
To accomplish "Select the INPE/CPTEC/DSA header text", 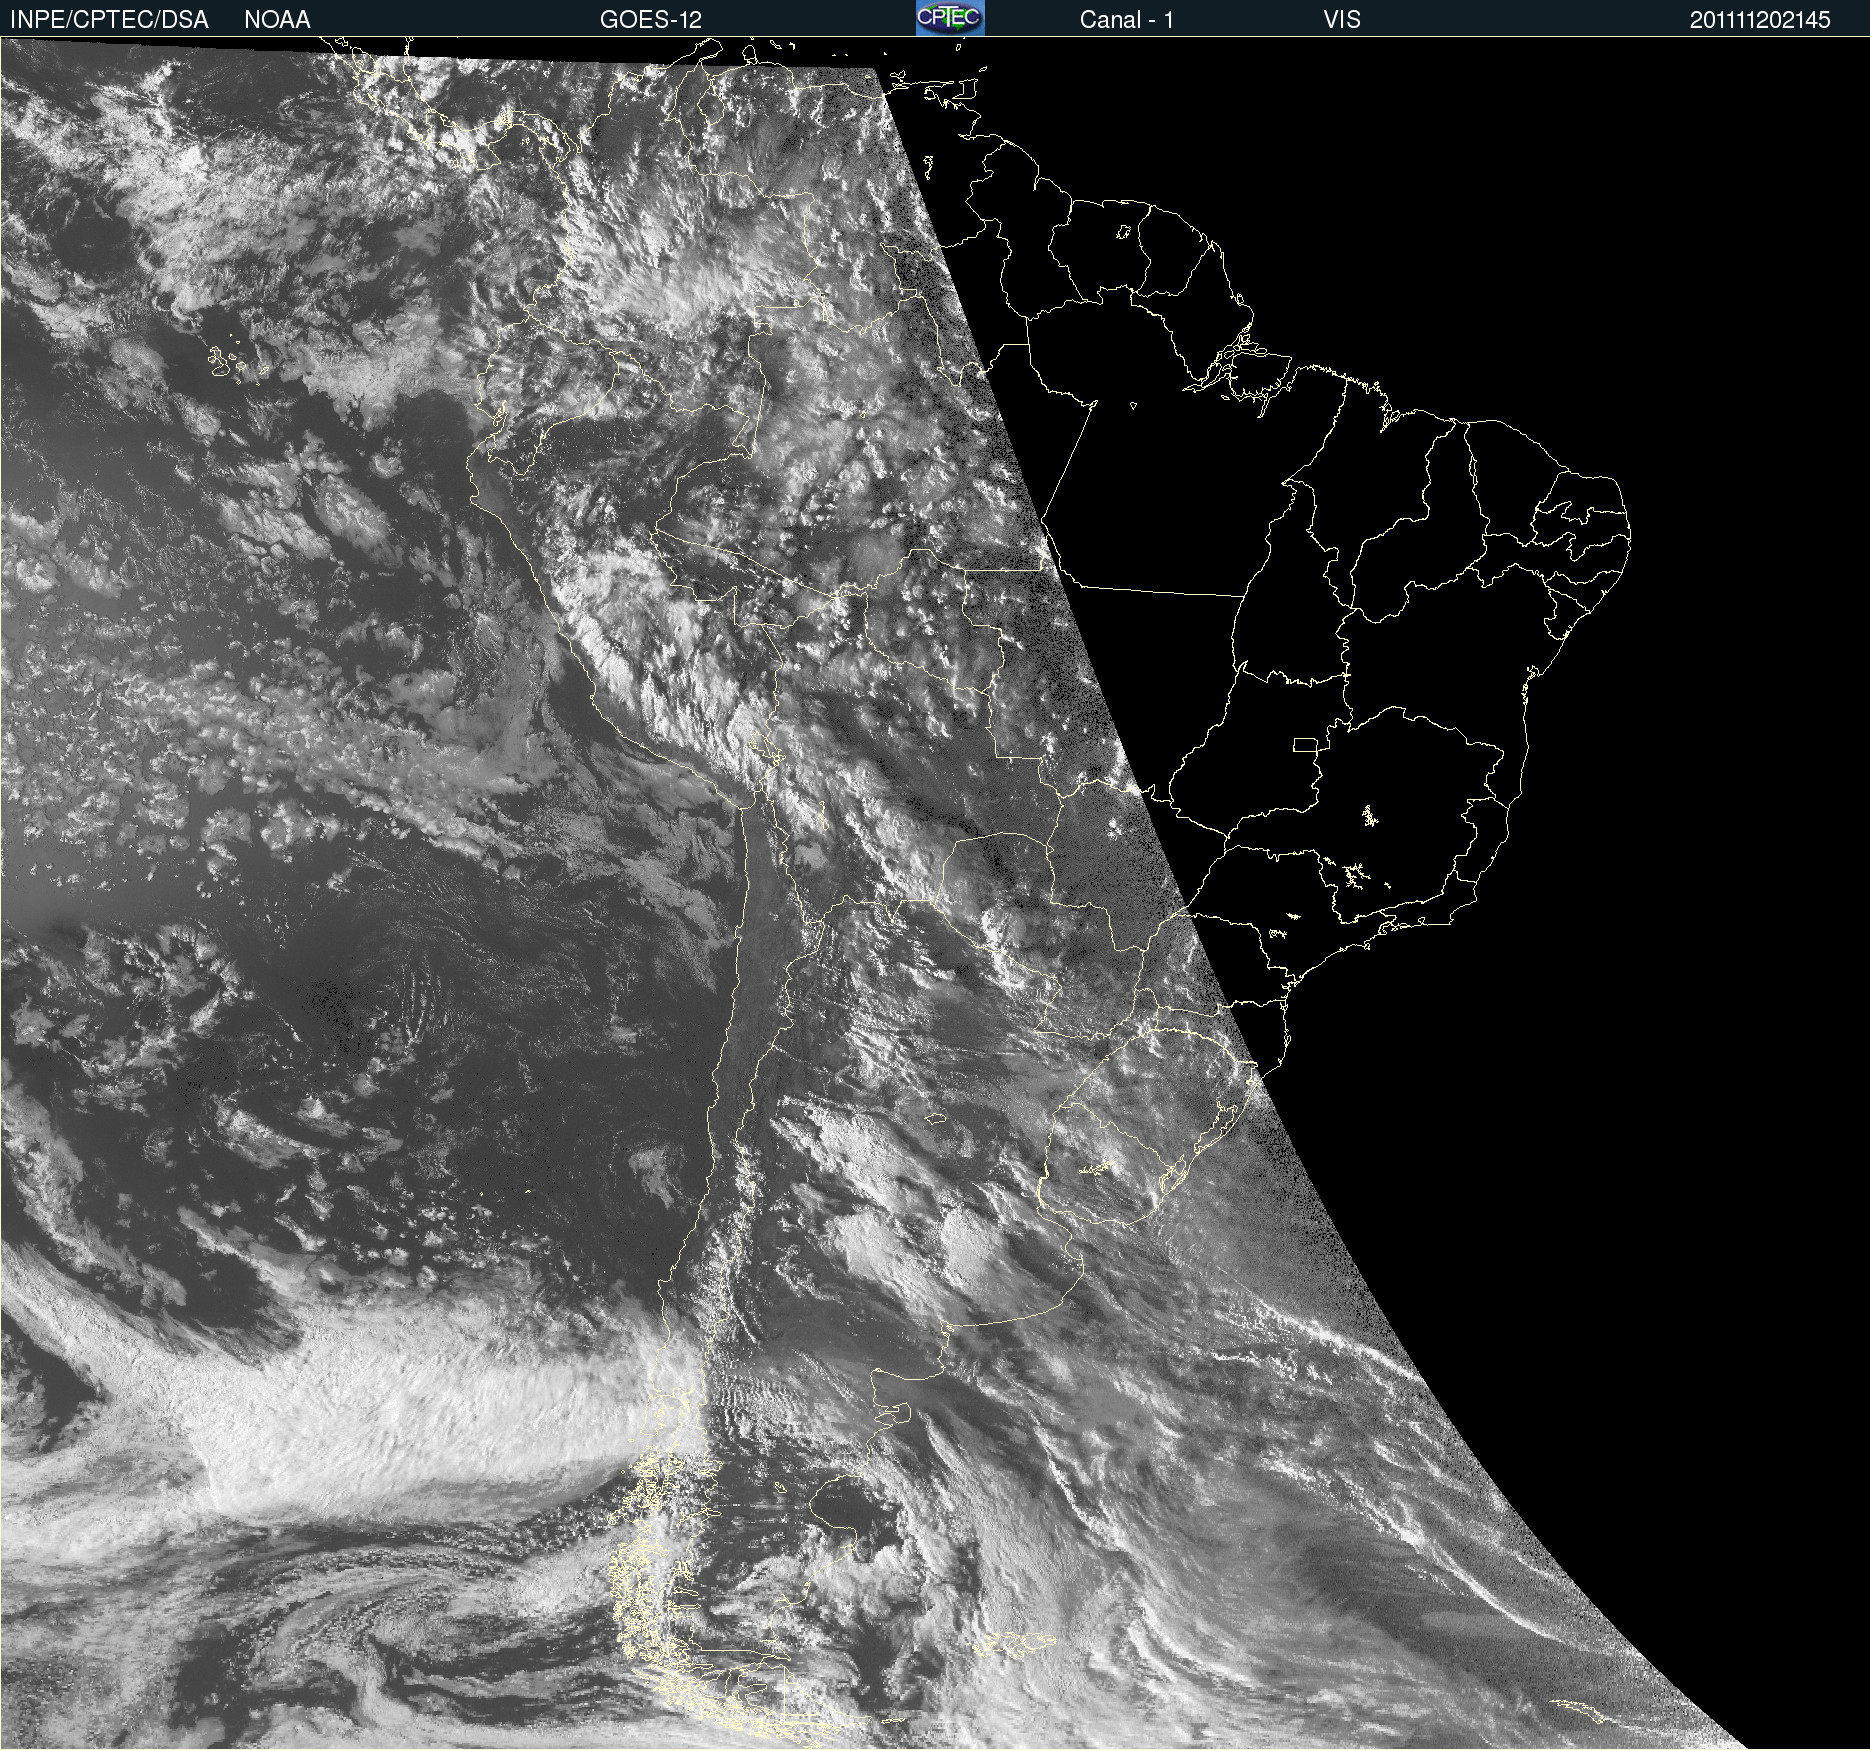I will click(x=109, y=20).
